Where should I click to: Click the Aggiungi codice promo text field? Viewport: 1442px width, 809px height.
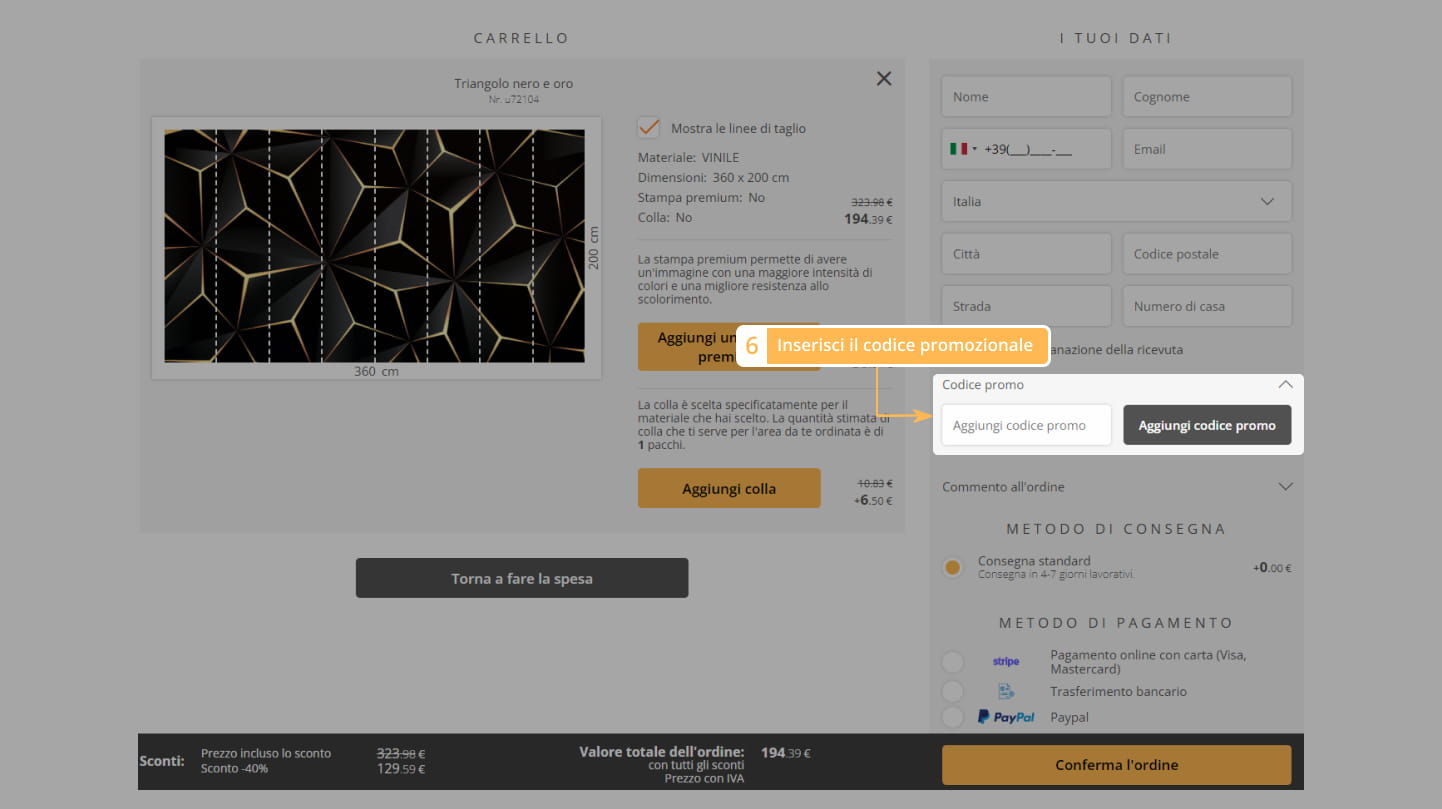pyautogui.click(x=1026, y=425)
